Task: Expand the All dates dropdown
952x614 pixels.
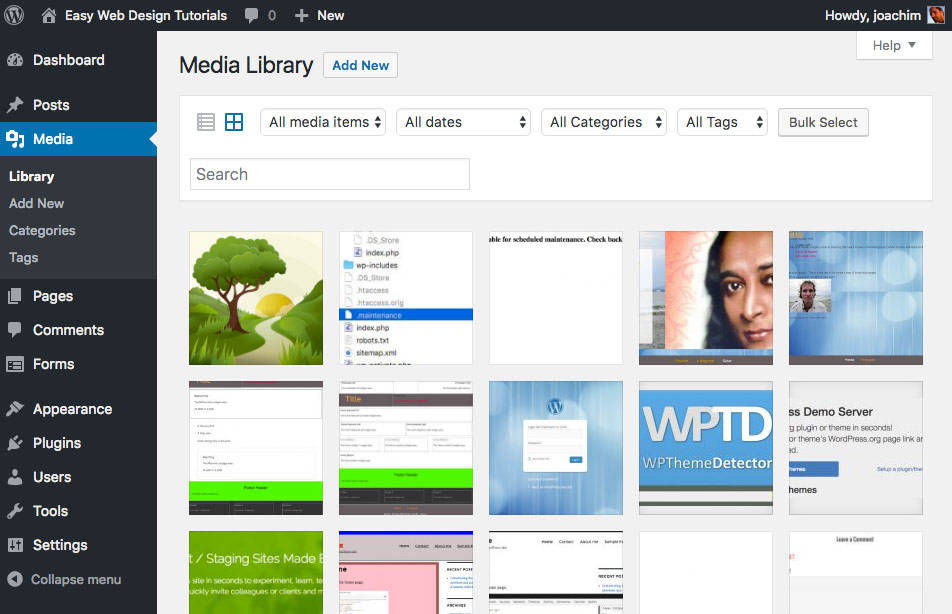Action: 463,121
